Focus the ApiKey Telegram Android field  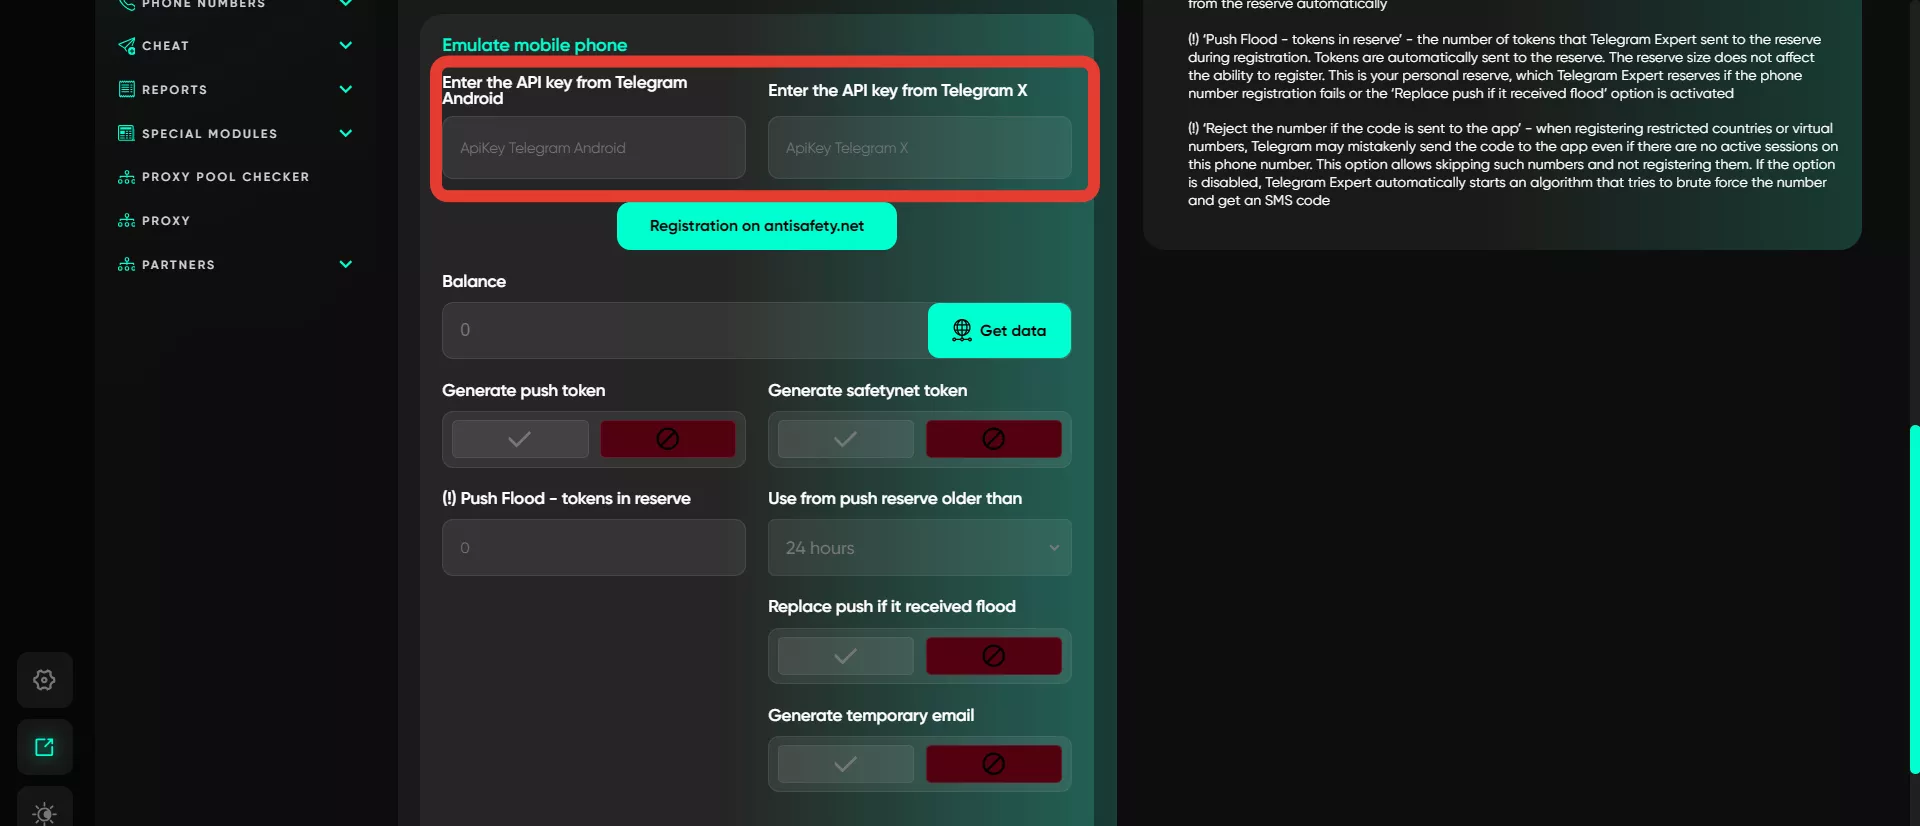tap(594, 148)
